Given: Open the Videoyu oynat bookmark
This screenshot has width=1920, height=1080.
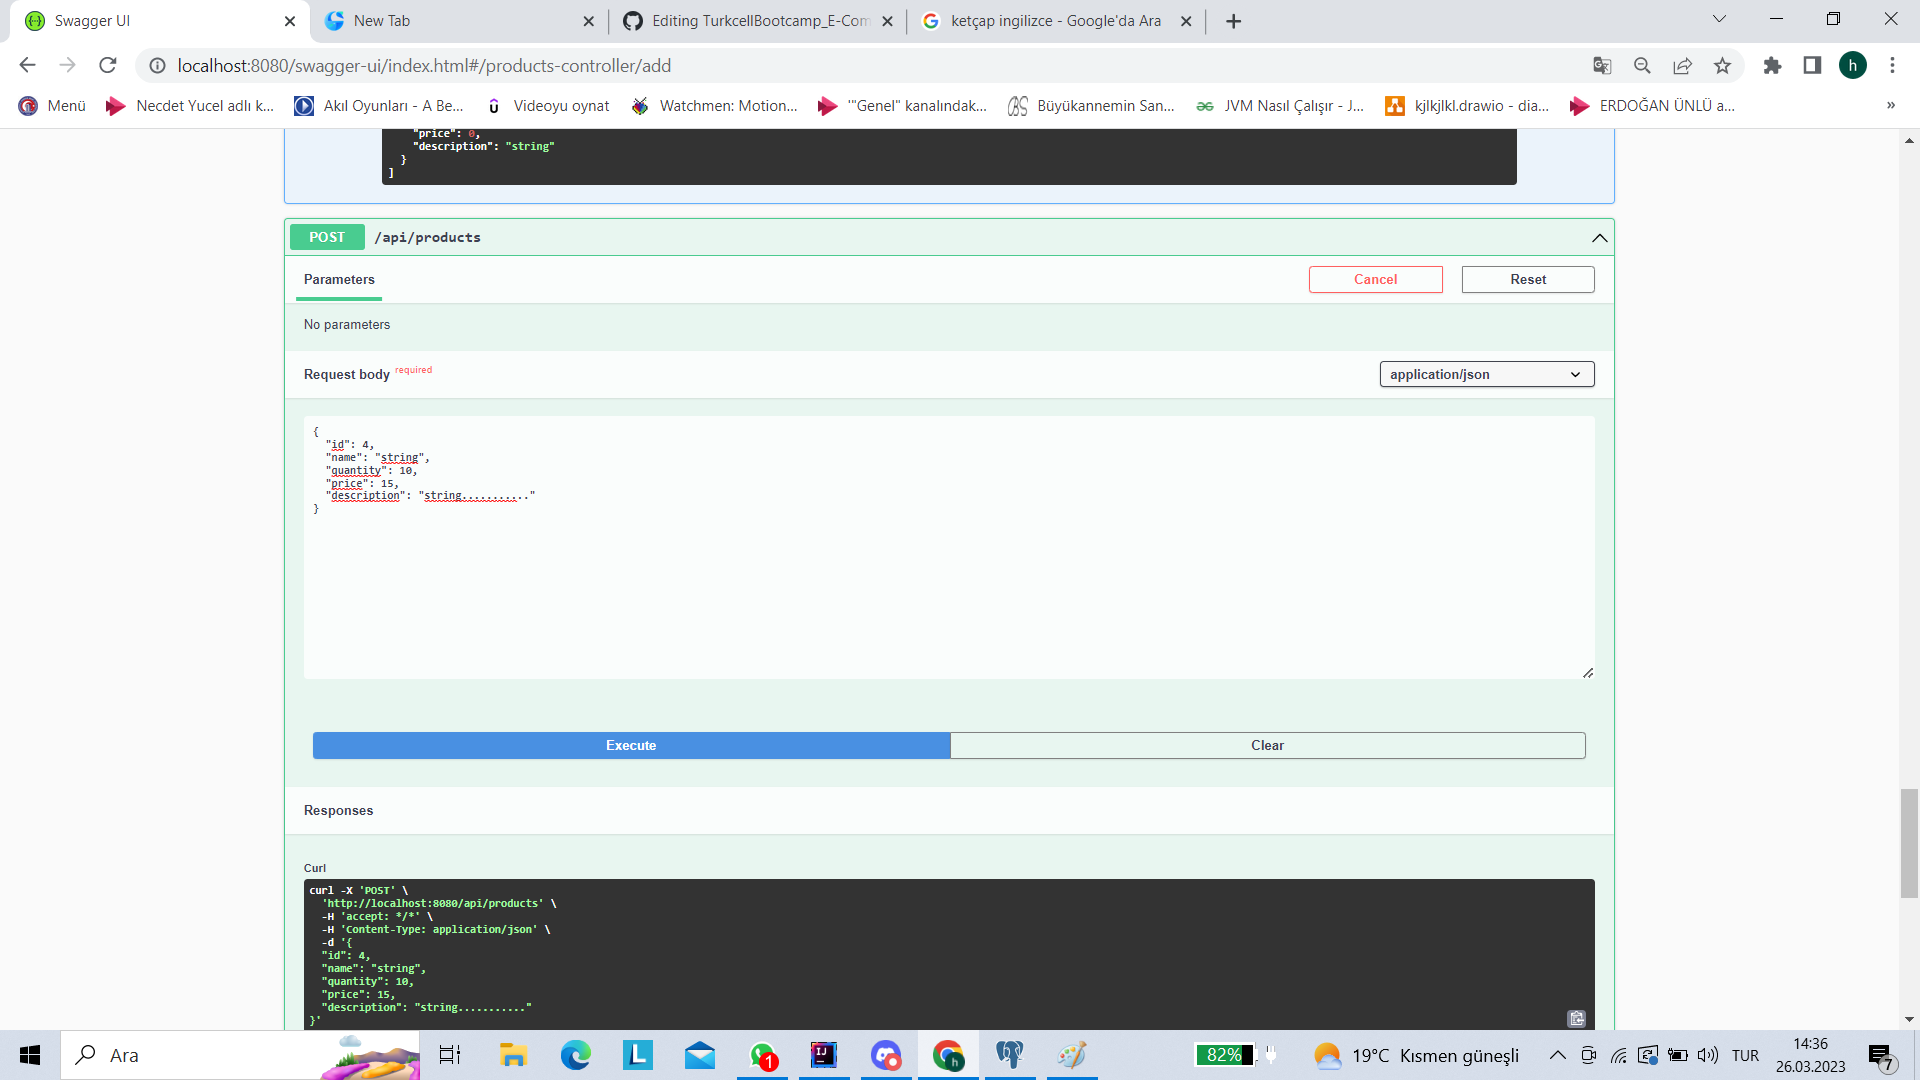Looking at the screenshot, I should point(547,106).
